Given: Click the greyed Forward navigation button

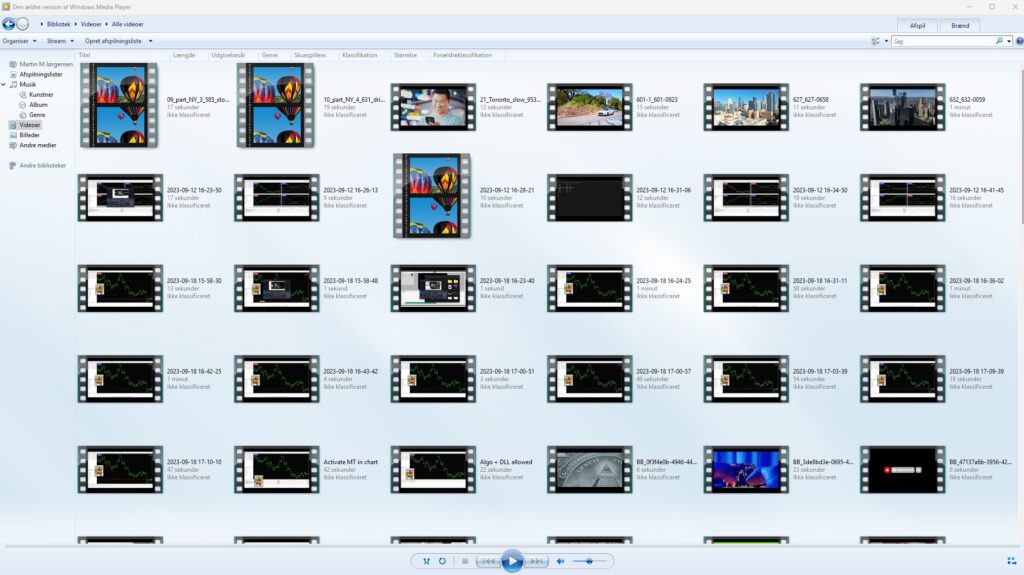Looking at the screenshot, I should (x=23, y=24).
